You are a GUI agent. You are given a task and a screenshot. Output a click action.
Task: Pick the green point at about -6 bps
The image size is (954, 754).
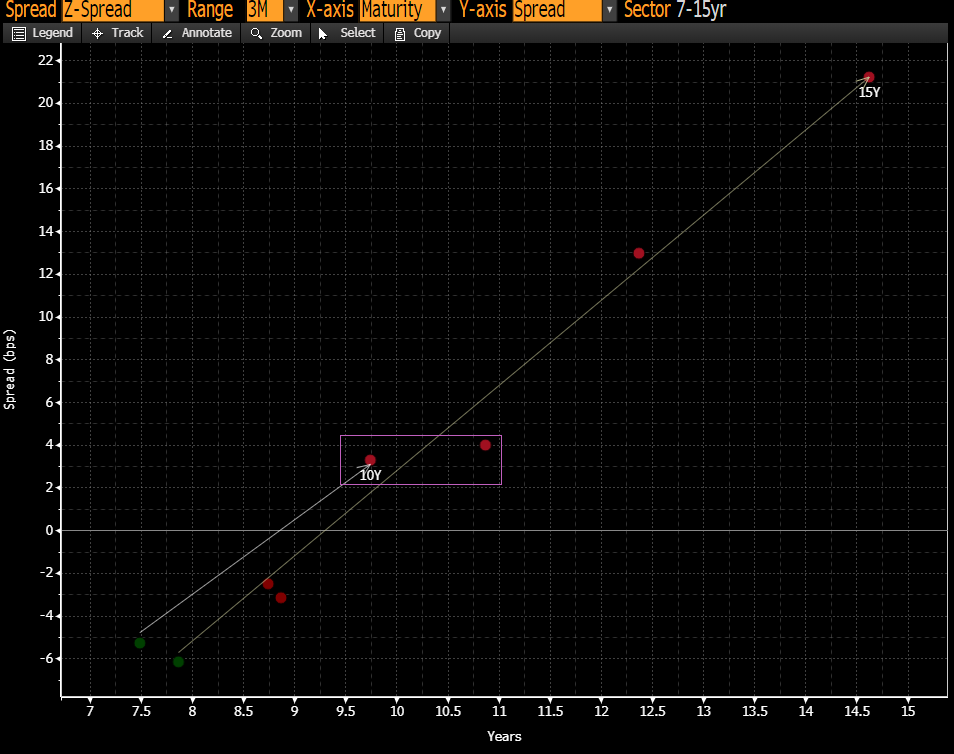178,661
